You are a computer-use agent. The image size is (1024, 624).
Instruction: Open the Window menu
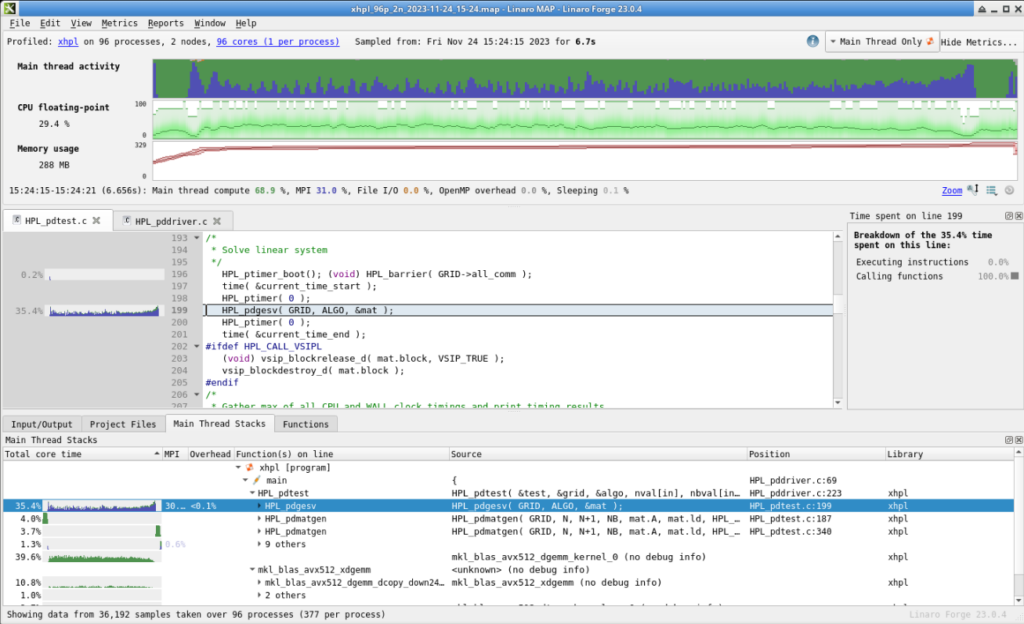[210, 23]
